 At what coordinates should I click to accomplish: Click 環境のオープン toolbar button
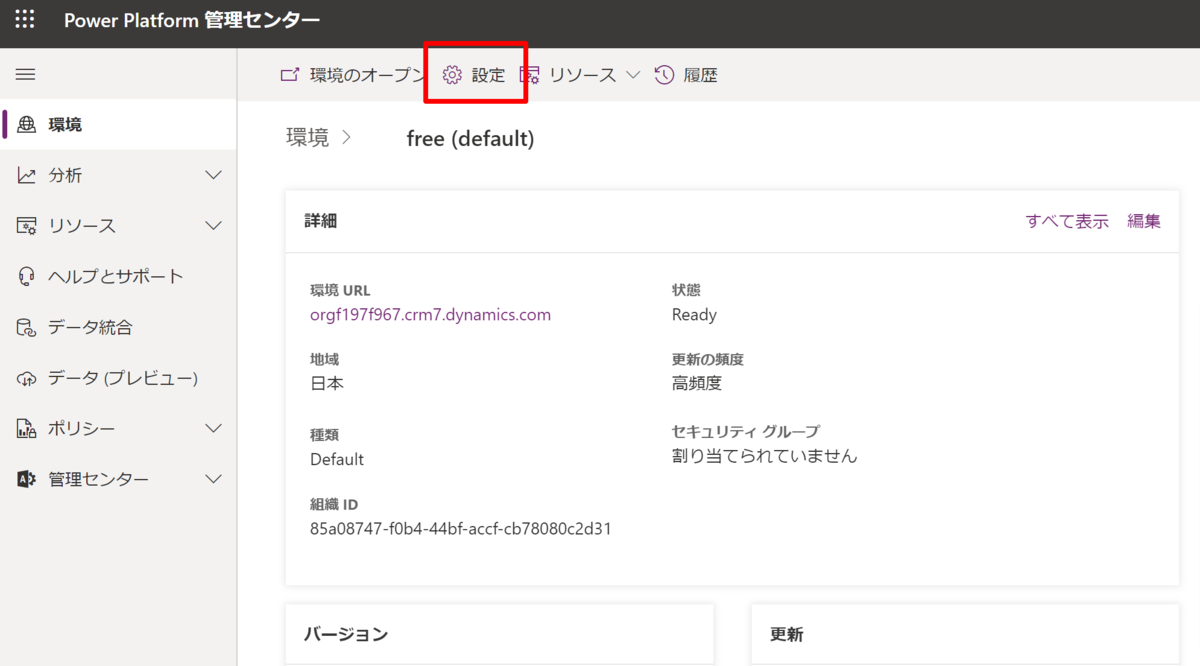tap(353, 75)
